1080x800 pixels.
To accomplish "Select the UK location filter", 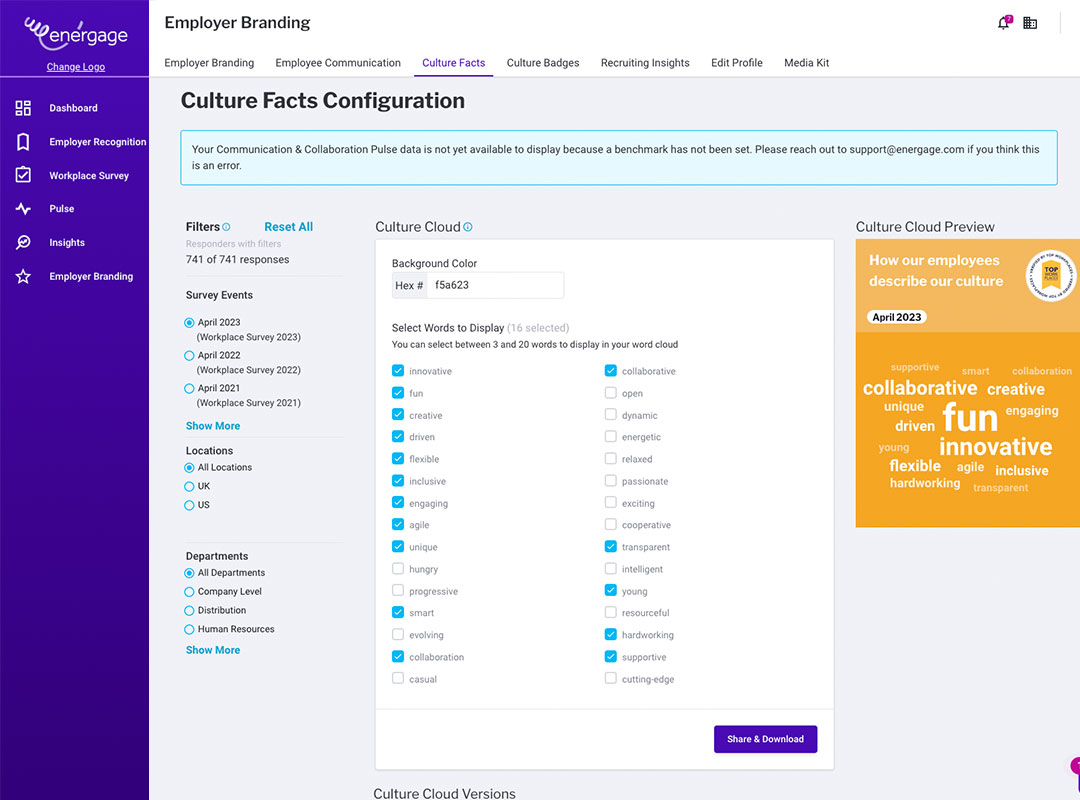I will (190, 486).
